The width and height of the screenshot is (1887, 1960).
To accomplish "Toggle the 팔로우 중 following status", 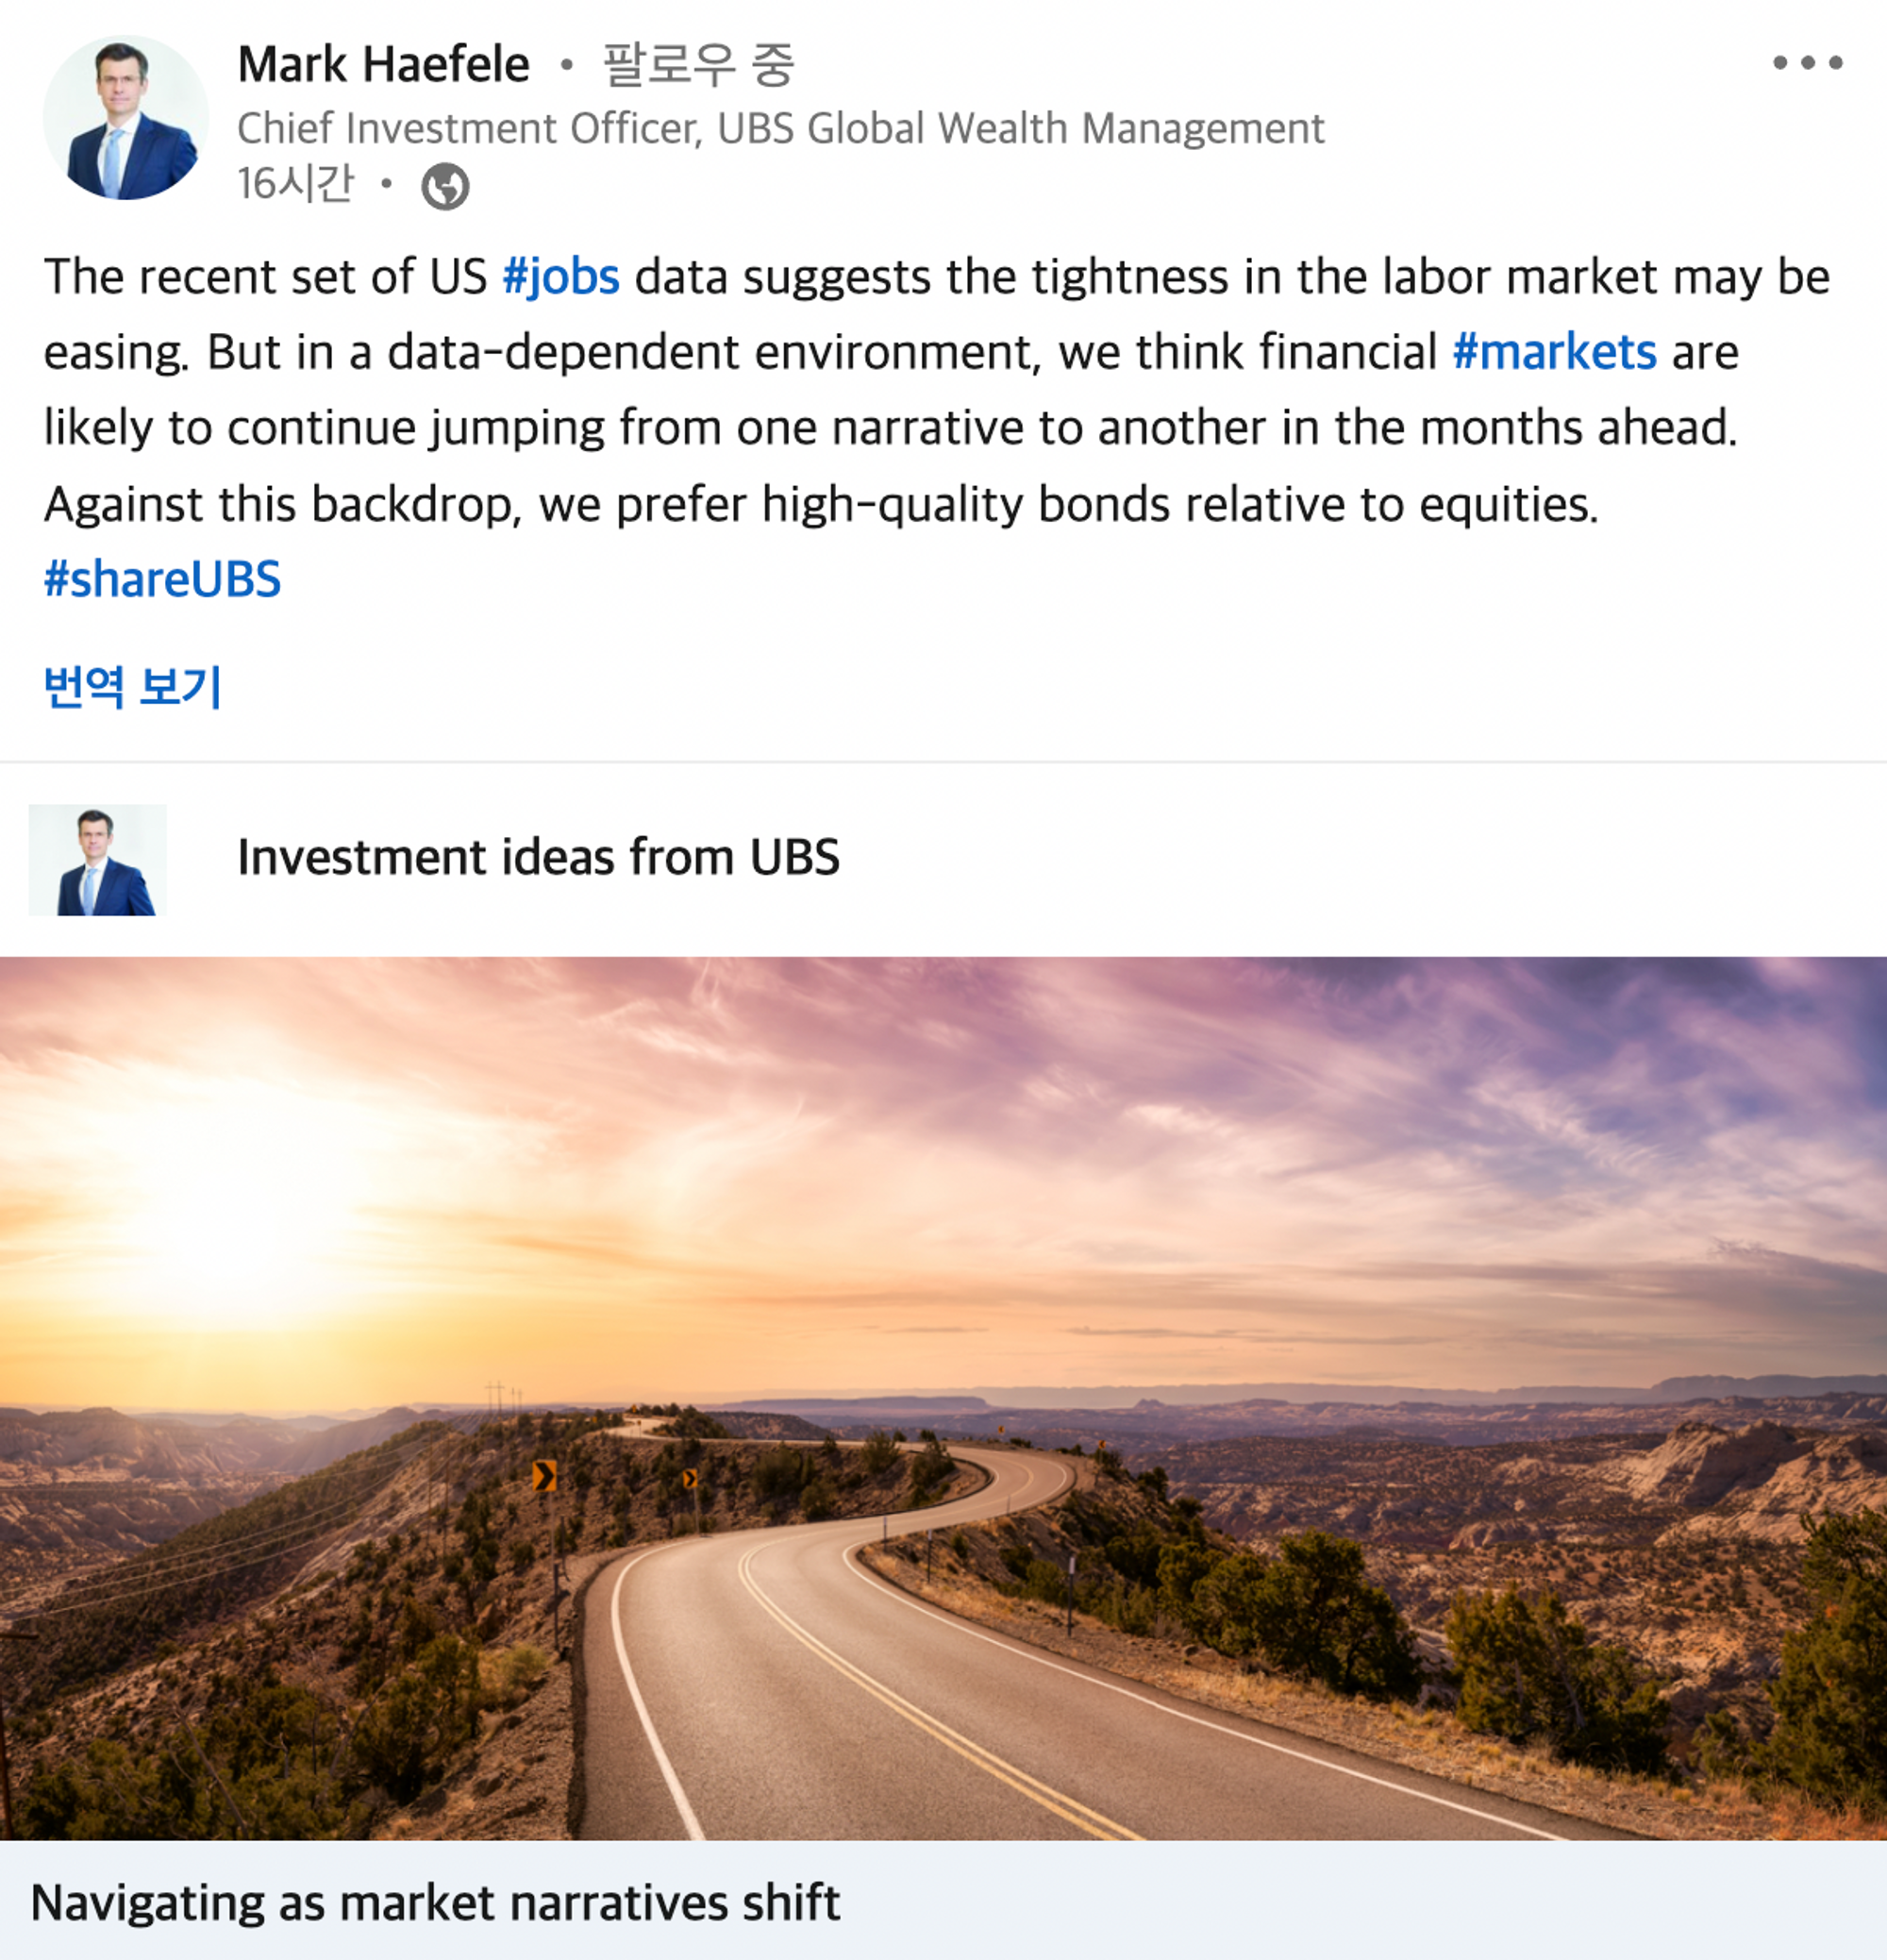I will 698,65.
